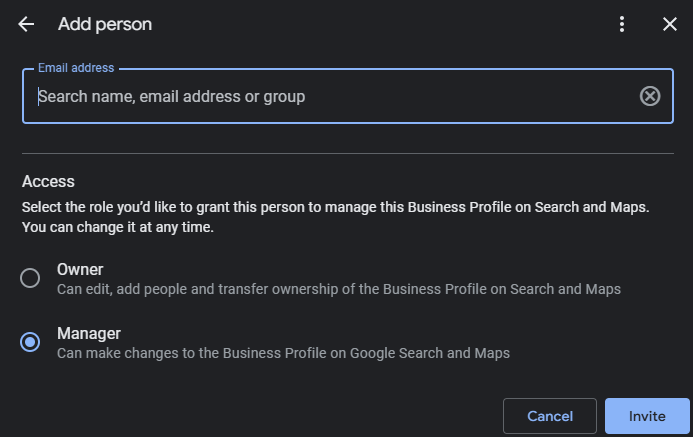Click the "Access" section heading

point(49,182)
